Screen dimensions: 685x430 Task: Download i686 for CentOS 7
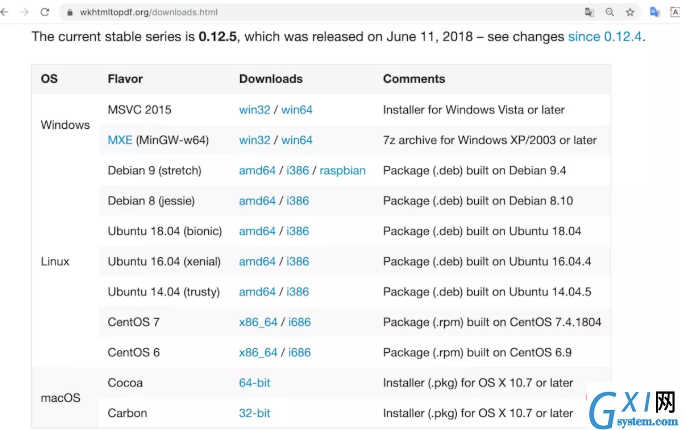299,322
